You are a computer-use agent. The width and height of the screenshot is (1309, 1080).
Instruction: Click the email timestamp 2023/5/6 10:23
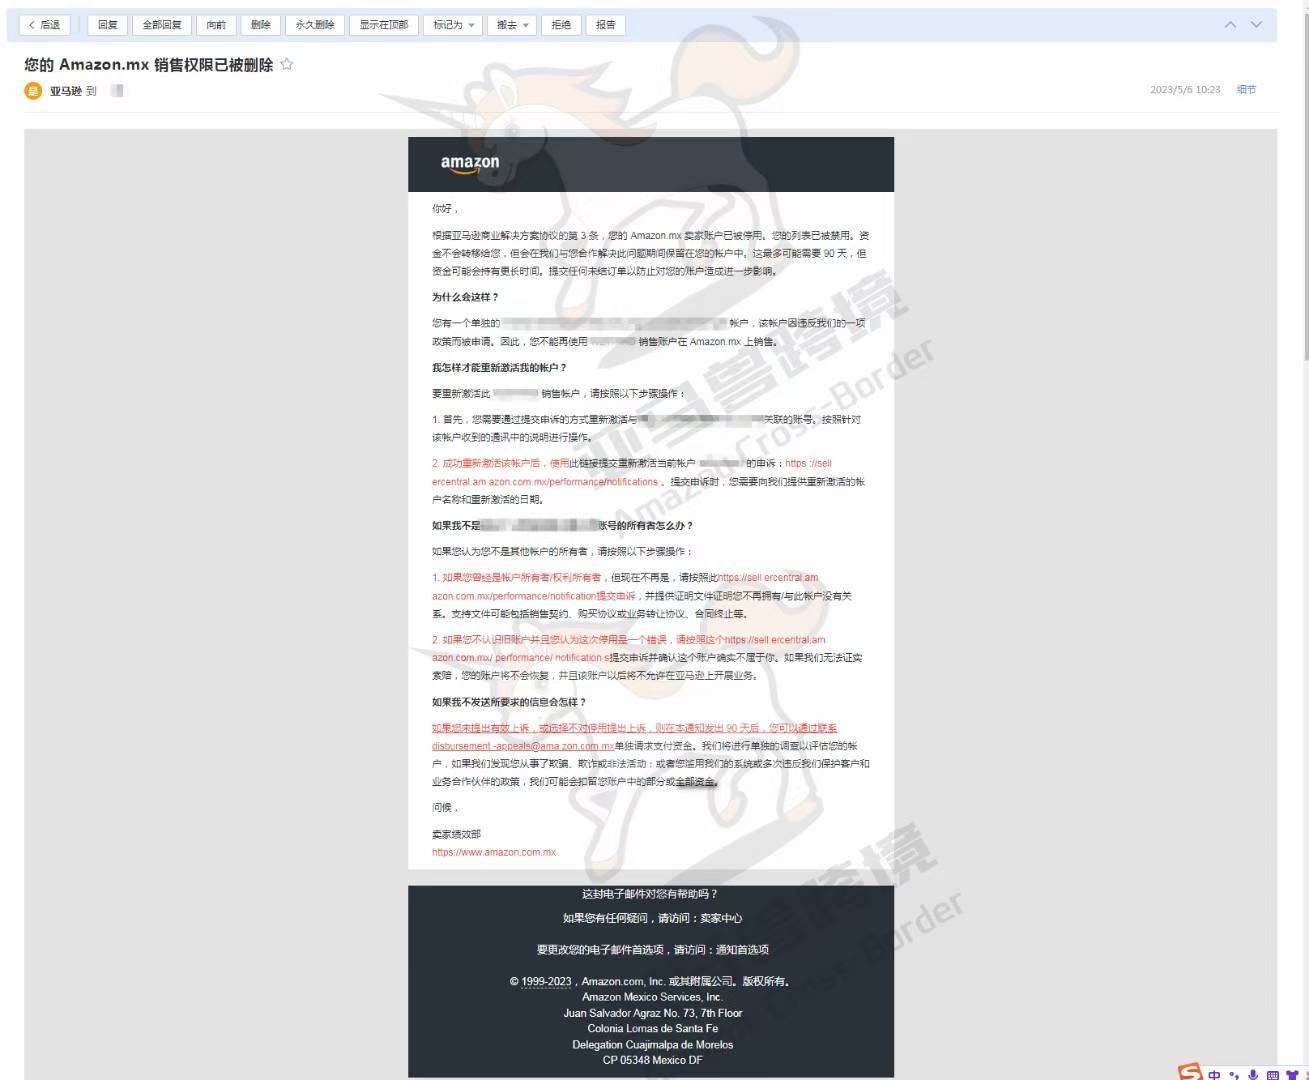(x=1185, y=90)
